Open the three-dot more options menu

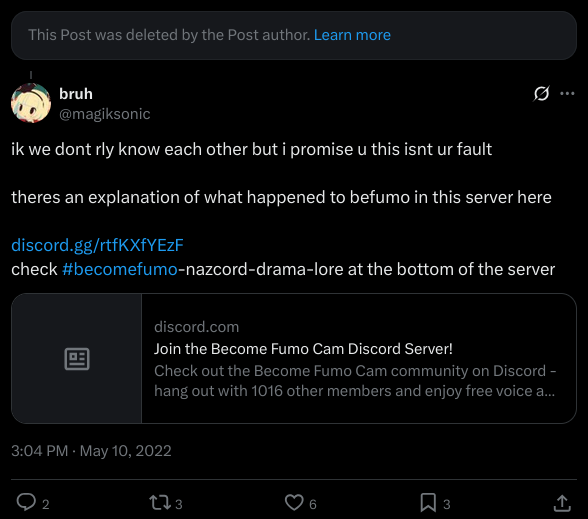[x=567, y=93]
